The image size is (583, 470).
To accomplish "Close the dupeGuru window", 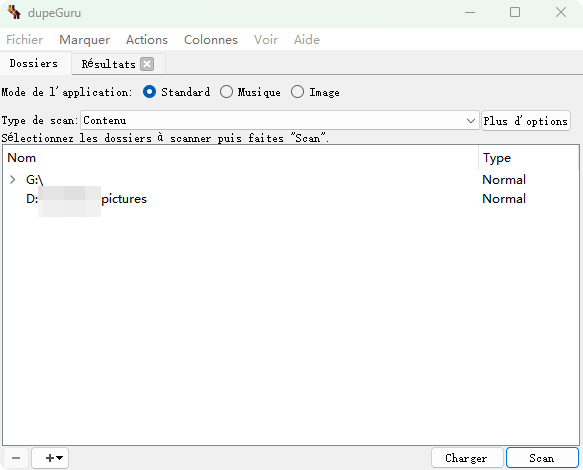I will pyautogui.click(x=561, y=13).
